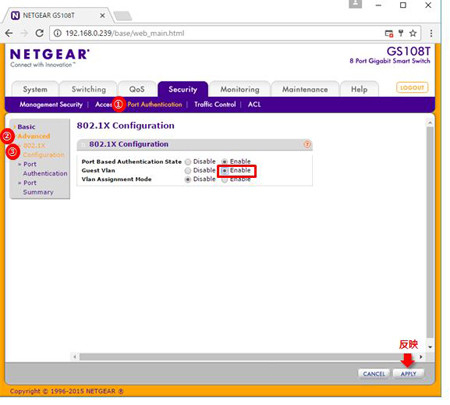Open 802.1X Configuration in side menu
This screenshot has height=405, width=450.
coord(44,150)
